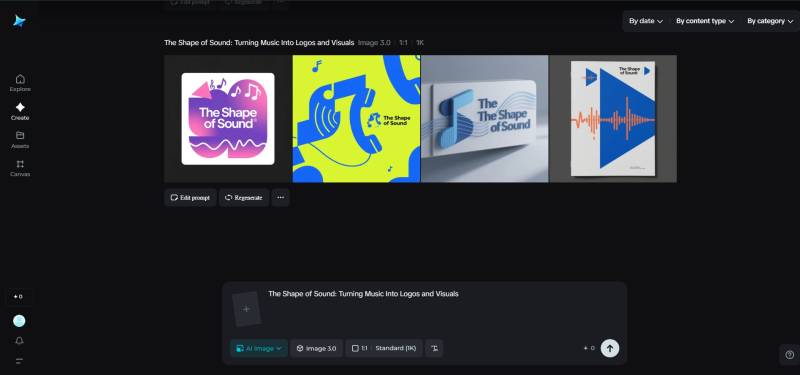800x375 pixels.
Task: Click the Image 3.0 label beside the title
Action: 374,43
